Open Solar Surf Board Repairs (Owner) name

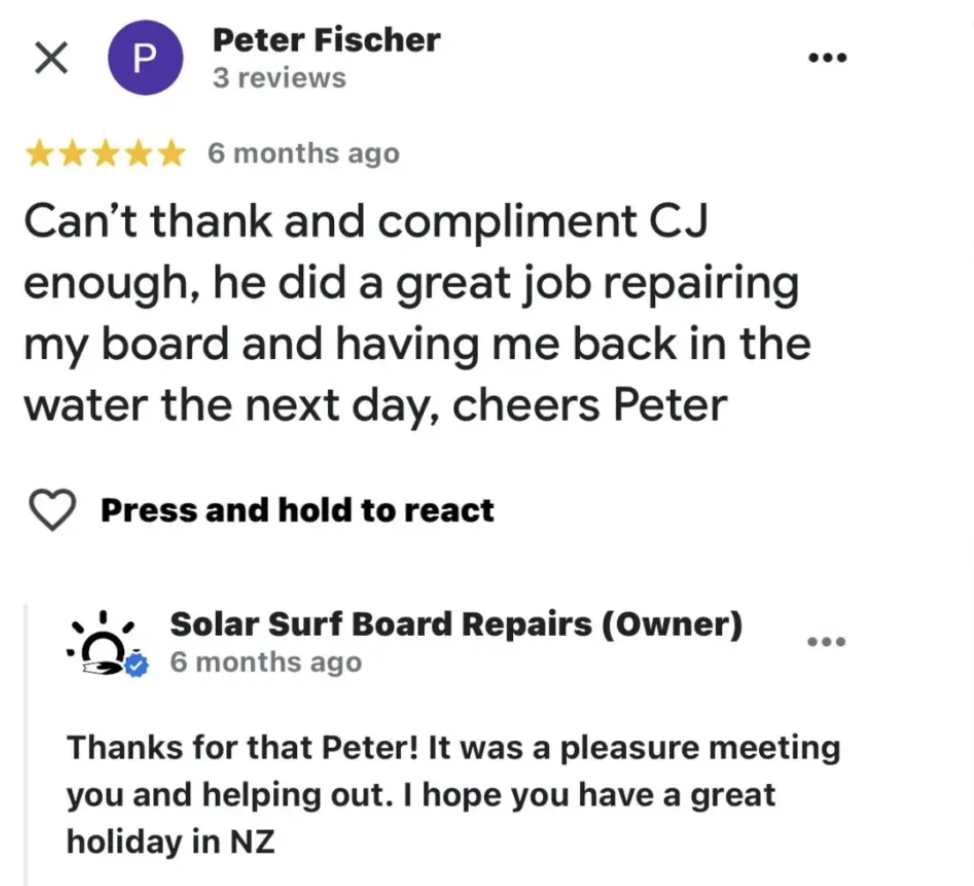pyautogui.click(x=456, y=624)
